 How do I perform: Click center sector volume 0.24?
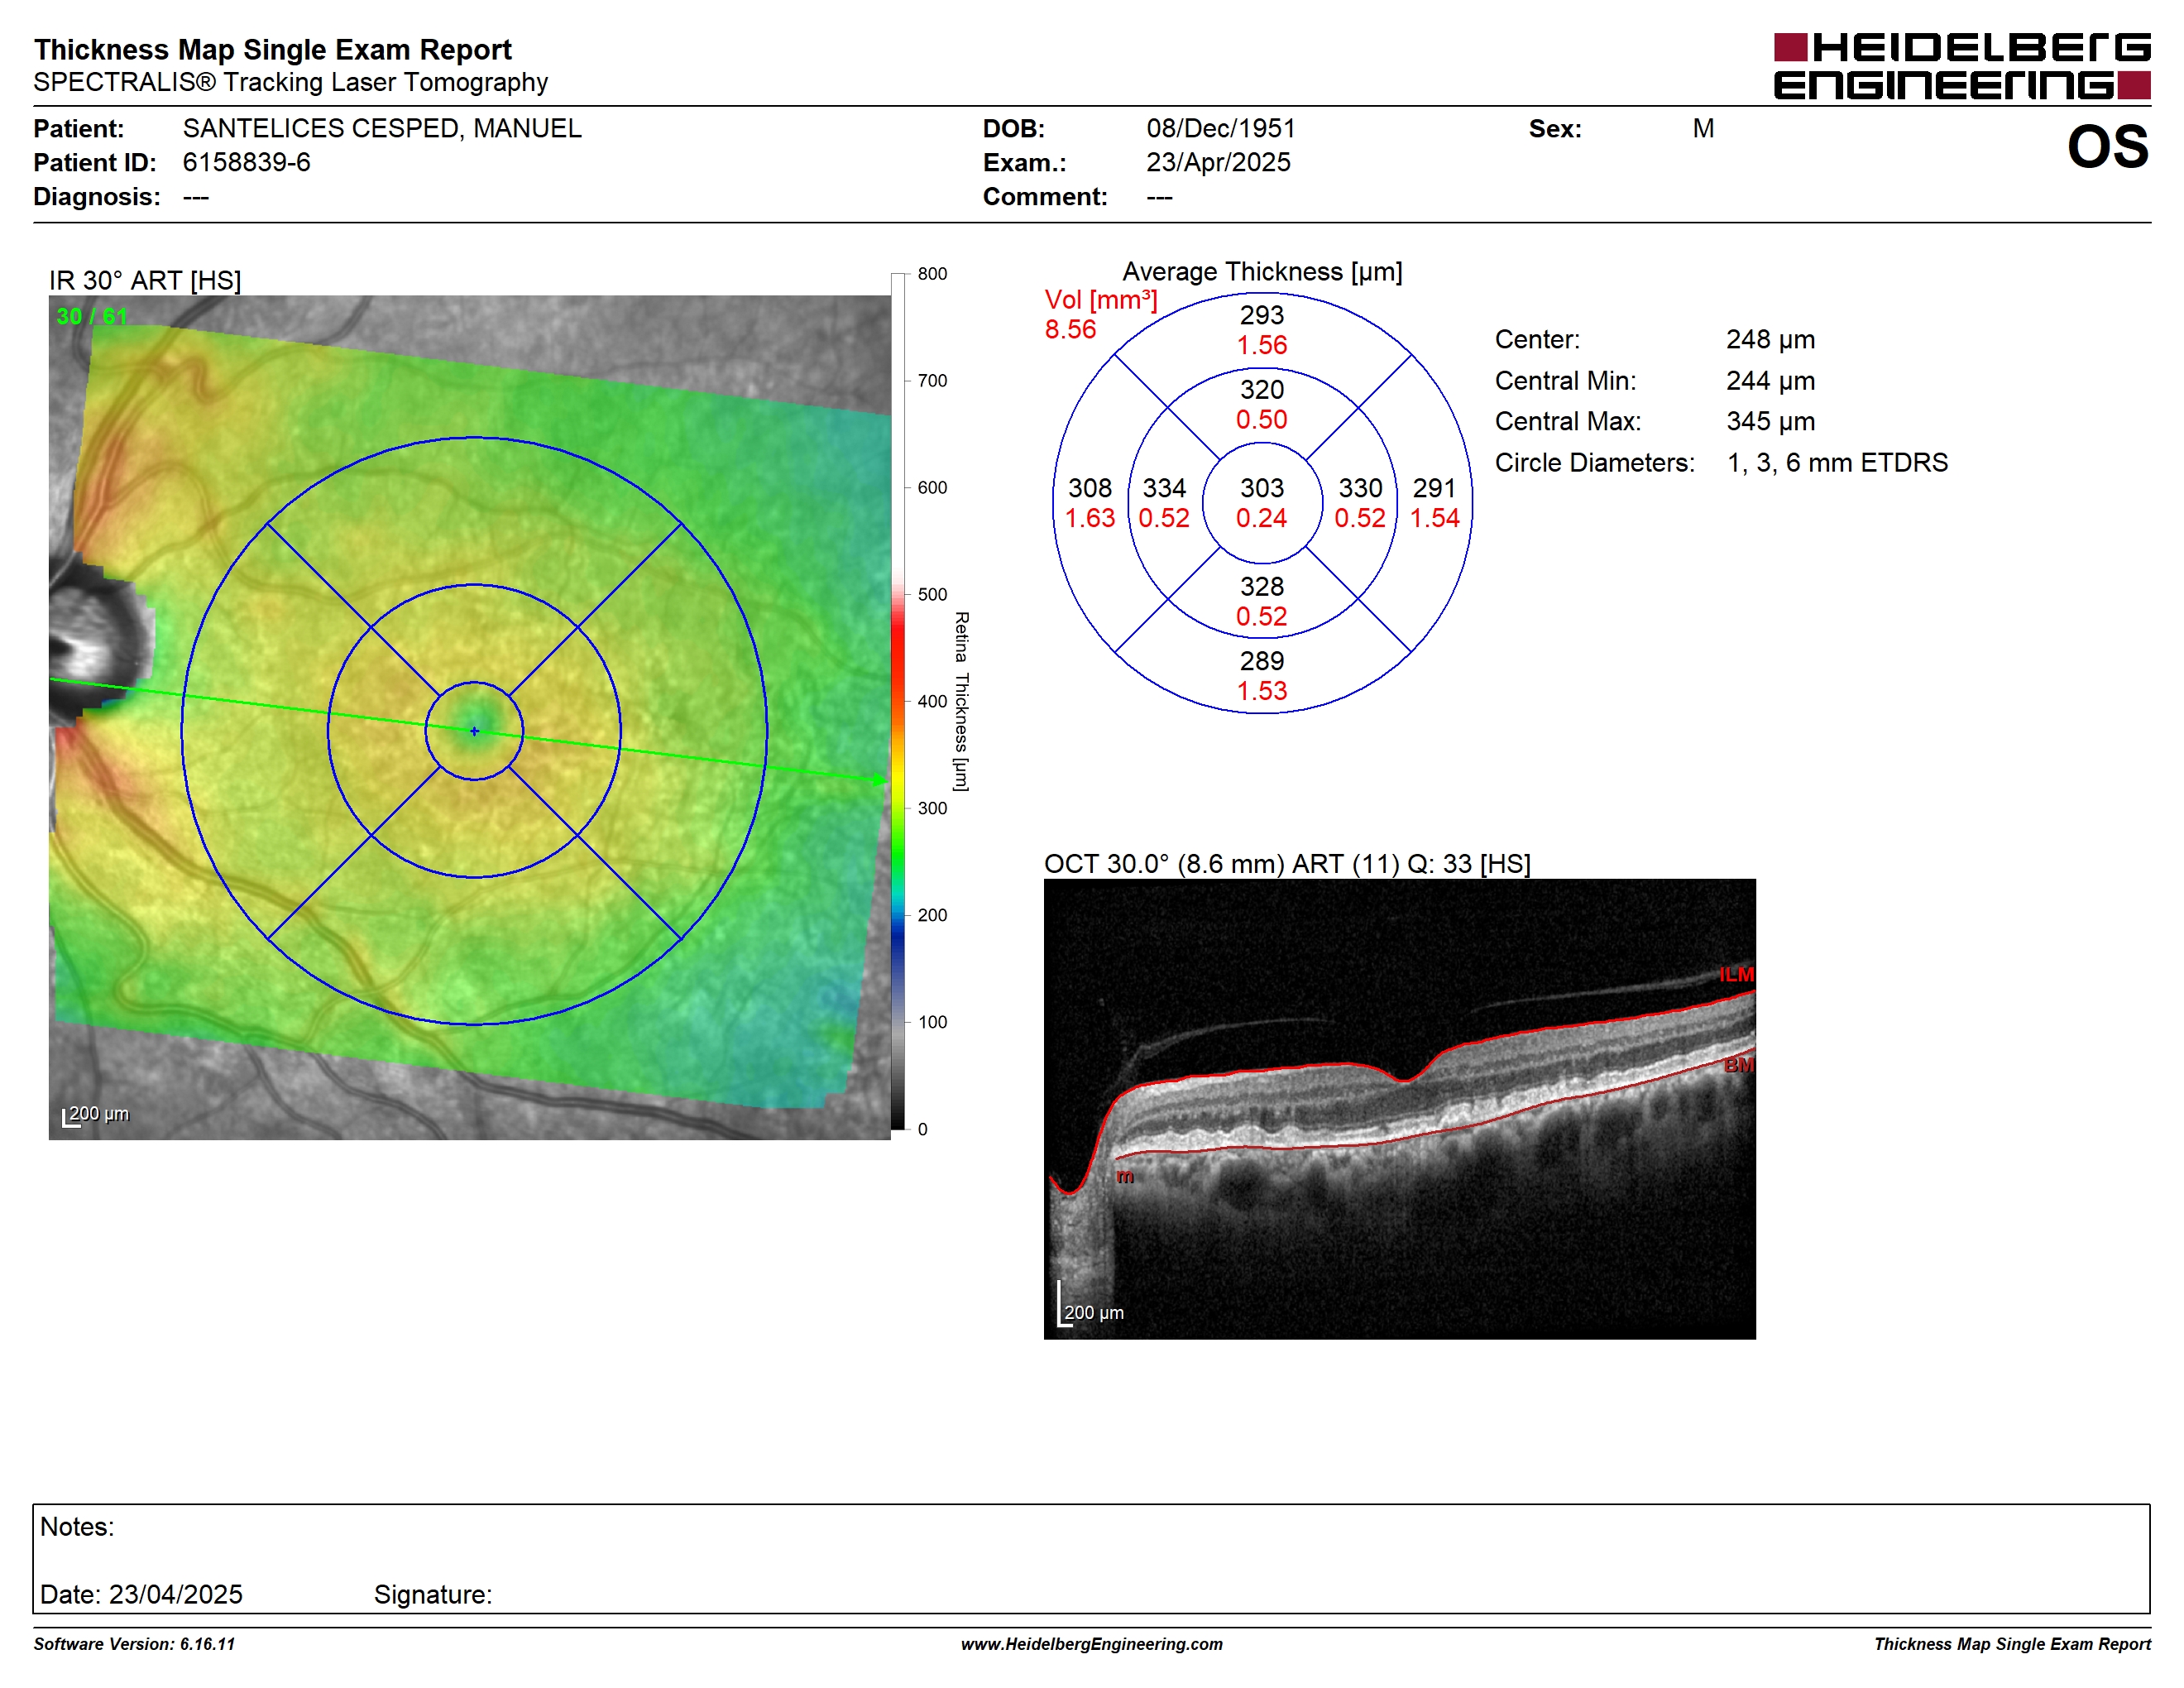(1261, 518)
